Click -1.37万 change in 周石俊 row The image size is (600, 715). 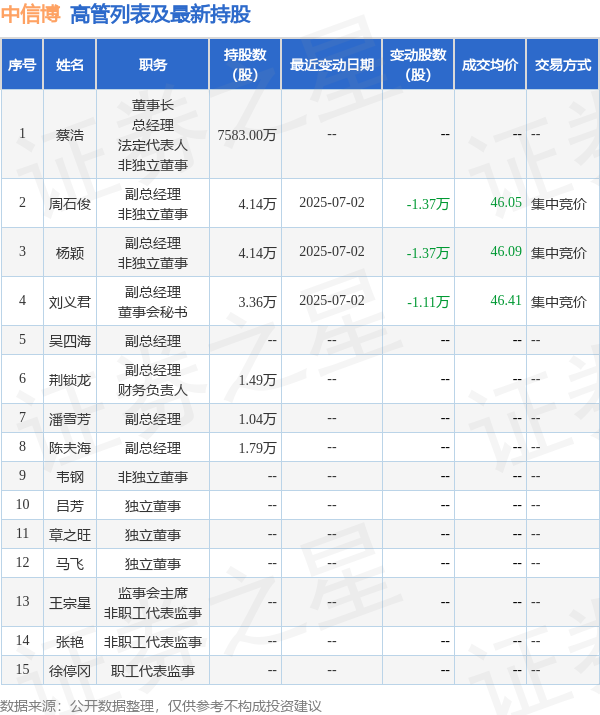(x=428, y=203)
